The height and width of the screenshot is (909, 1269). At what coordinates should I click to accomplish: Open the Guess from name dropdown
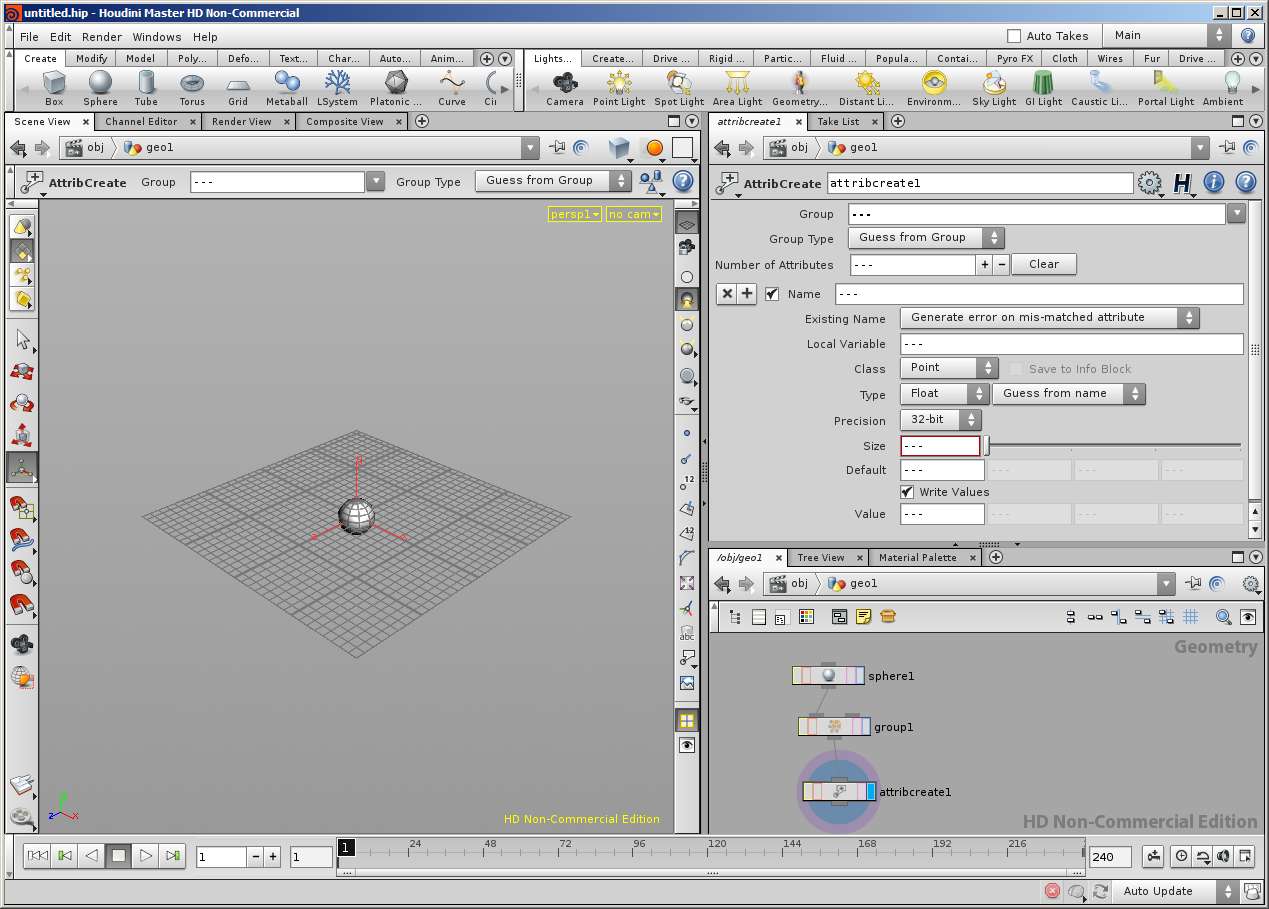[1069, 394]
